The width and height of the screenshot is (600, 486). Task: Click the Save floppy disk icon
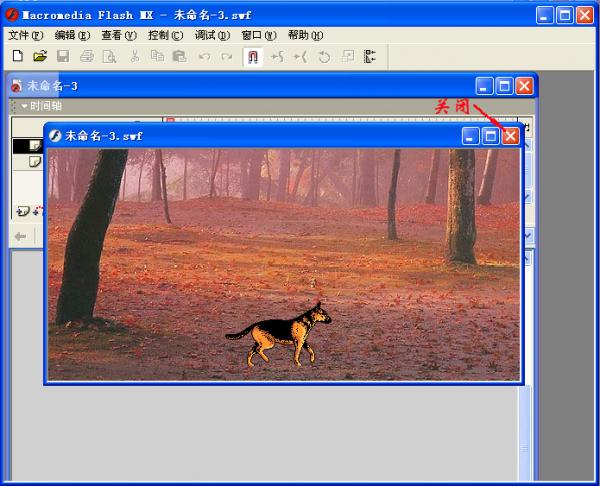coord(63,56)
